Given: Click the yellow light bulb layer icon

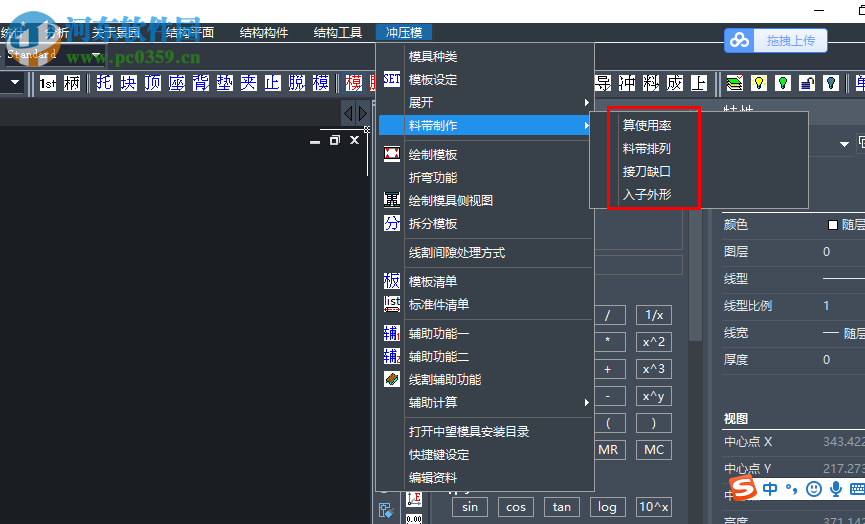Looking at the screenshot, I should tap(759, 83).
